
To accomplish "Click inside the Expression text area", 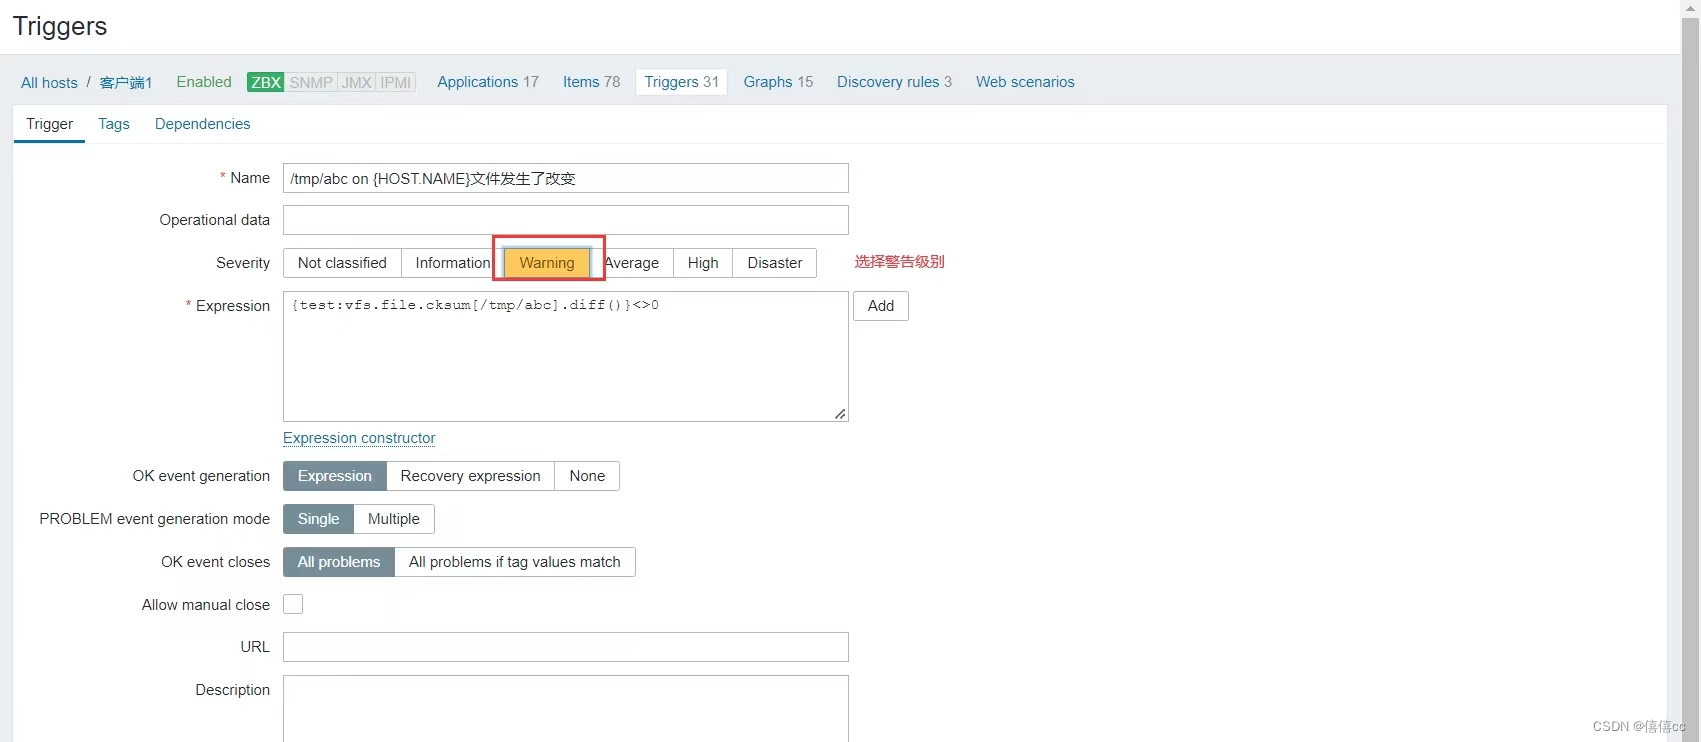I will [566, 356].
